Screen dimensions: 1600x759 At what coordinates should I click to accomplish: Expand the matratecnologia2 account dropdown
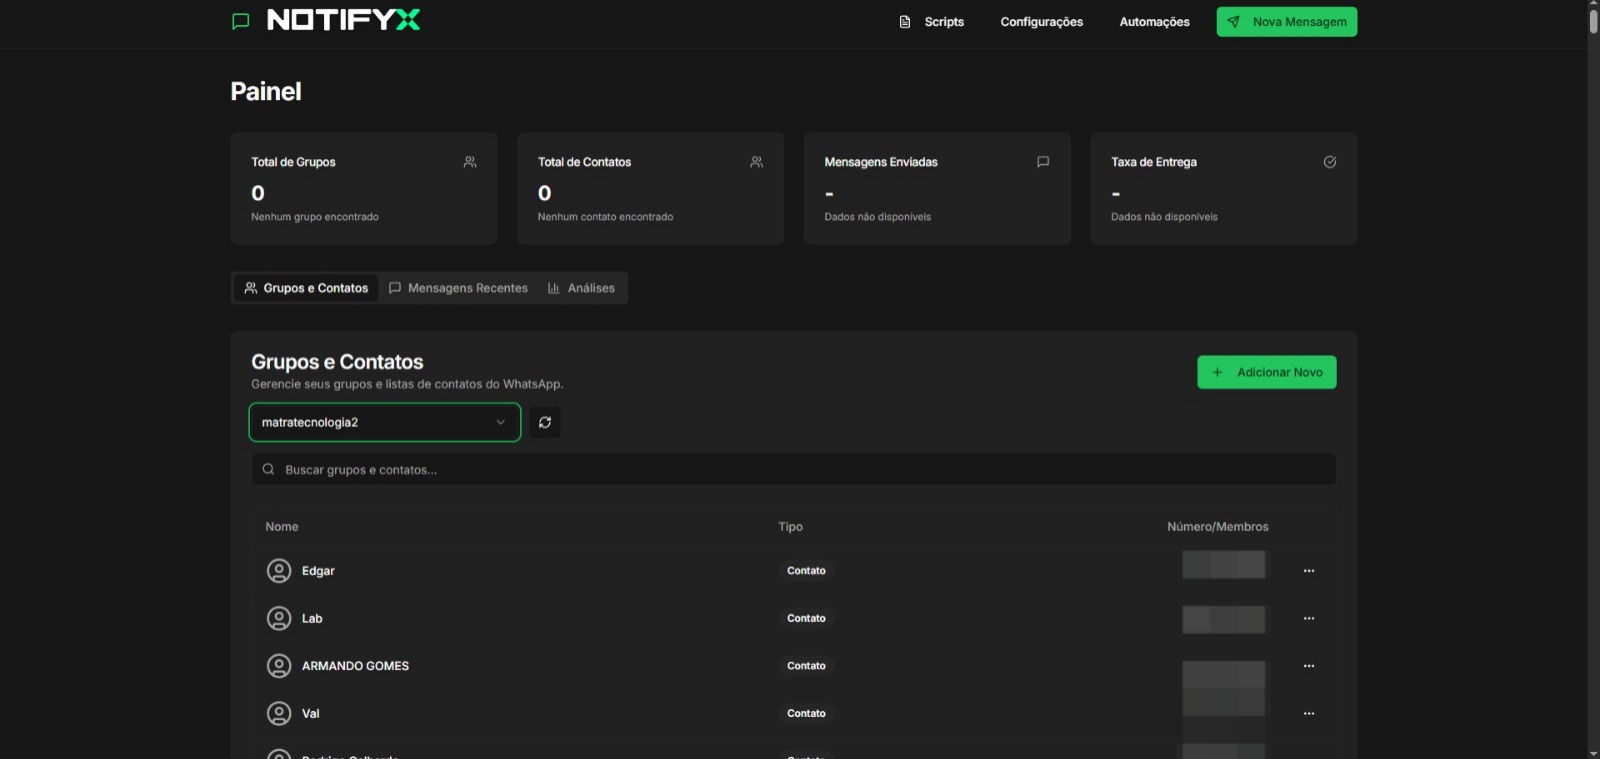(385, 422)
